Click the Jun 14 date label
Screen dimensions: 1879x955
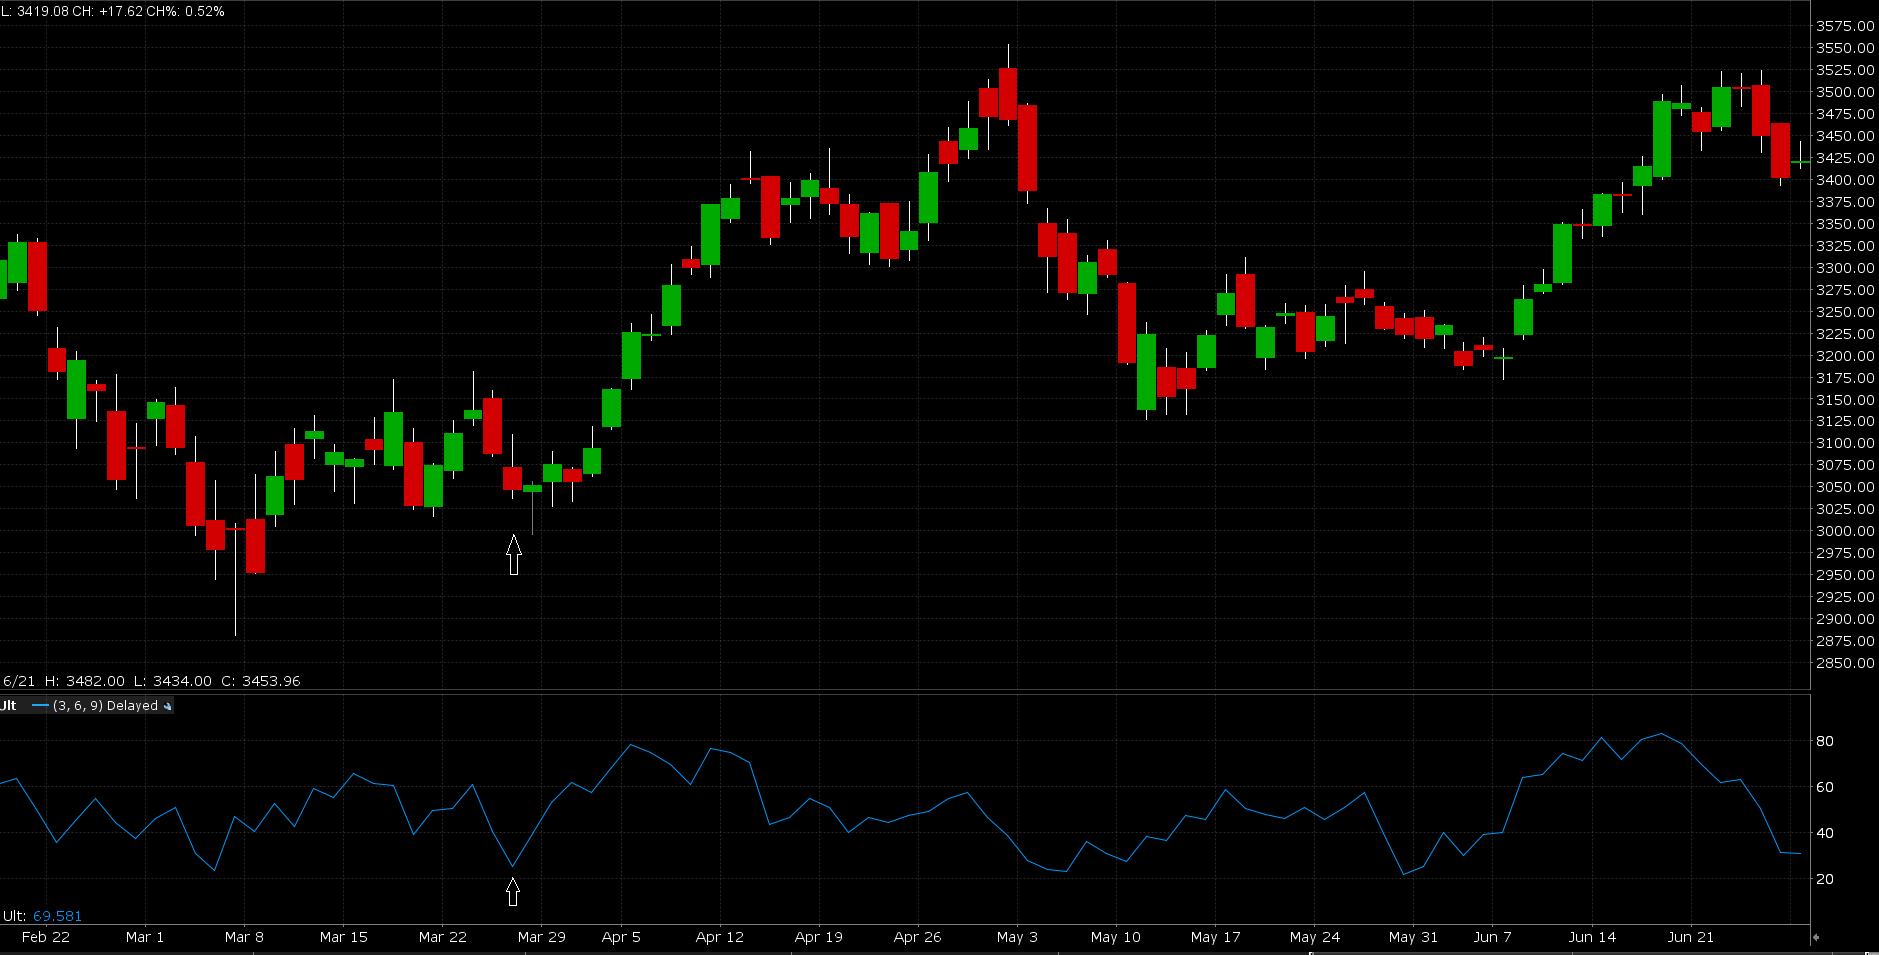(1593, 937)
